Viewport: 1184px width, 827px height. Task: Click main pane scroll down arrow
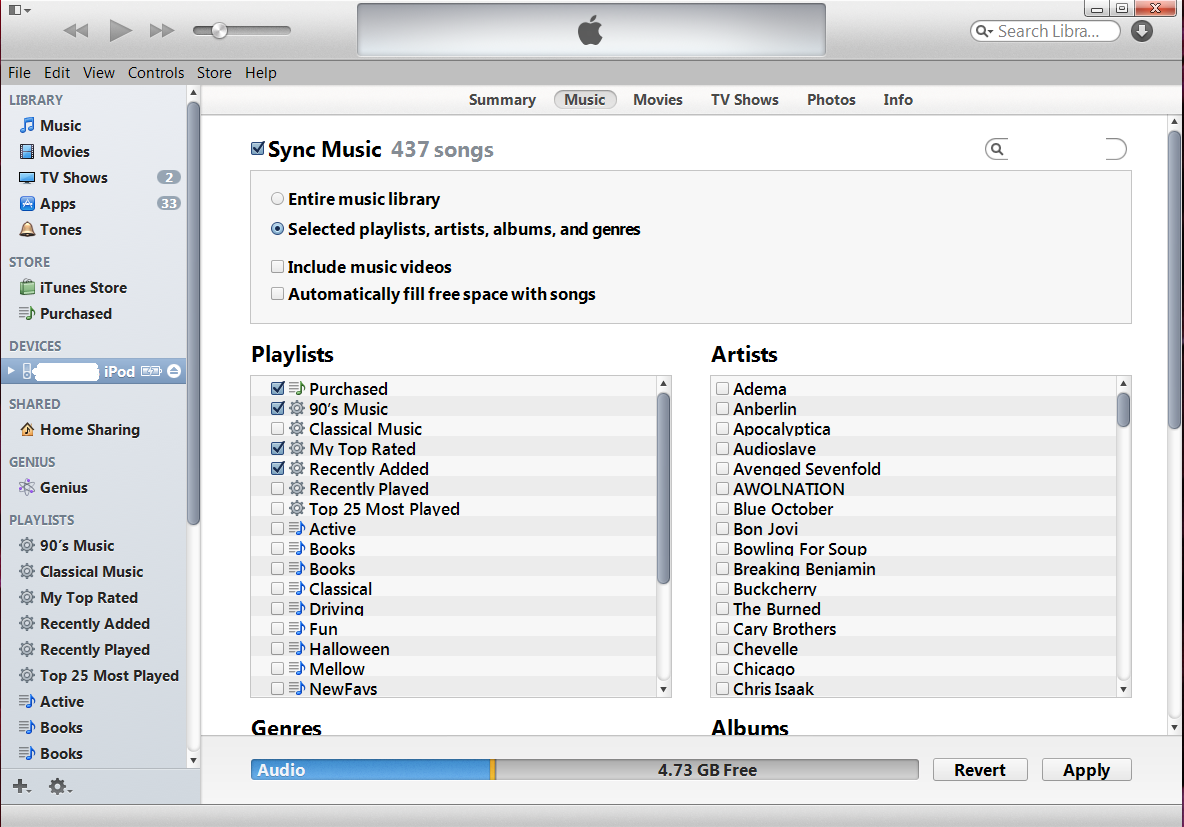coord(1174,727)
